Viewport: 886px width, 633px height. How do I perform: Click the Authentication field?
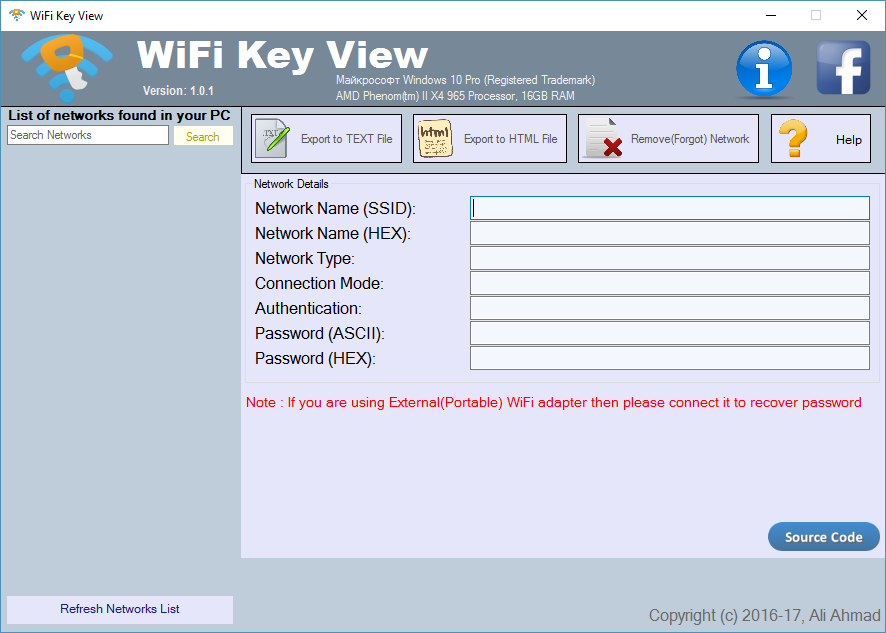pos(670,308)
